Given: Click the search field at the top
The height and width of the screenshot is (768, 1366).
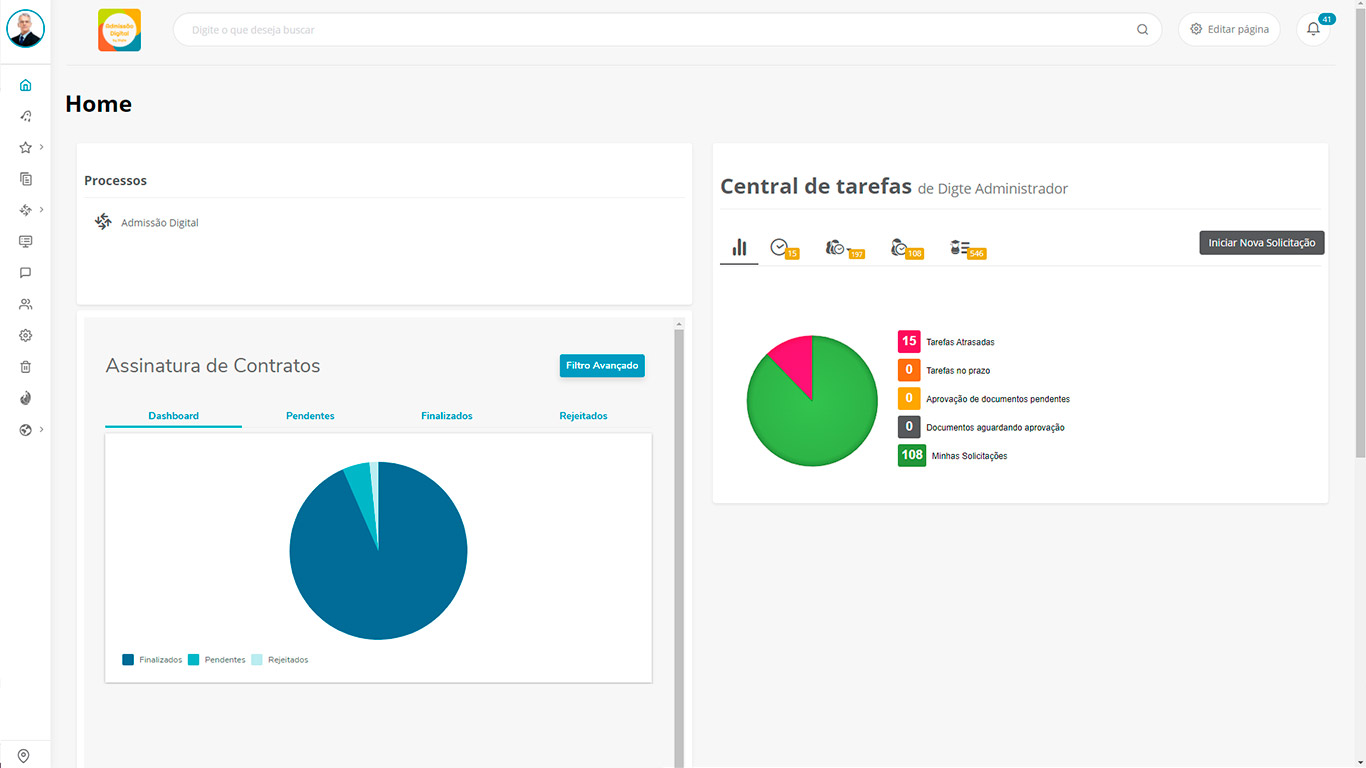Looking at the screenshot, I should [660, 30].
